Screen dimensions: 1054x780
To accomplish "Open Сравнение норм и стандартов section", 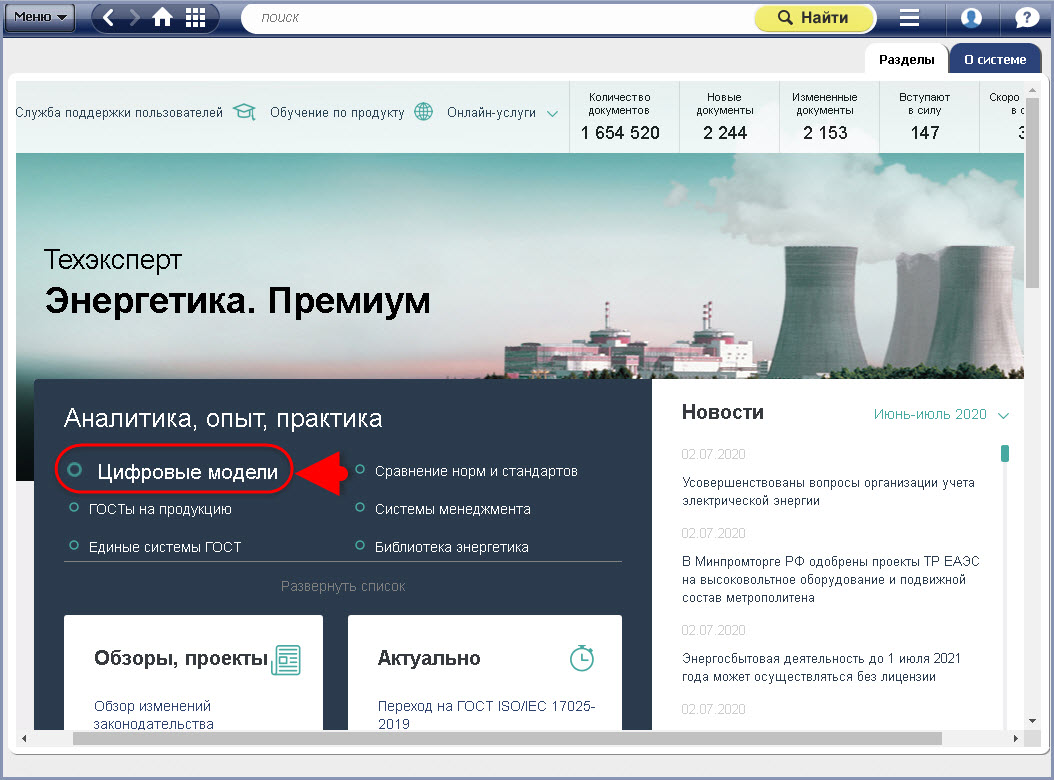I will [476, 471].
